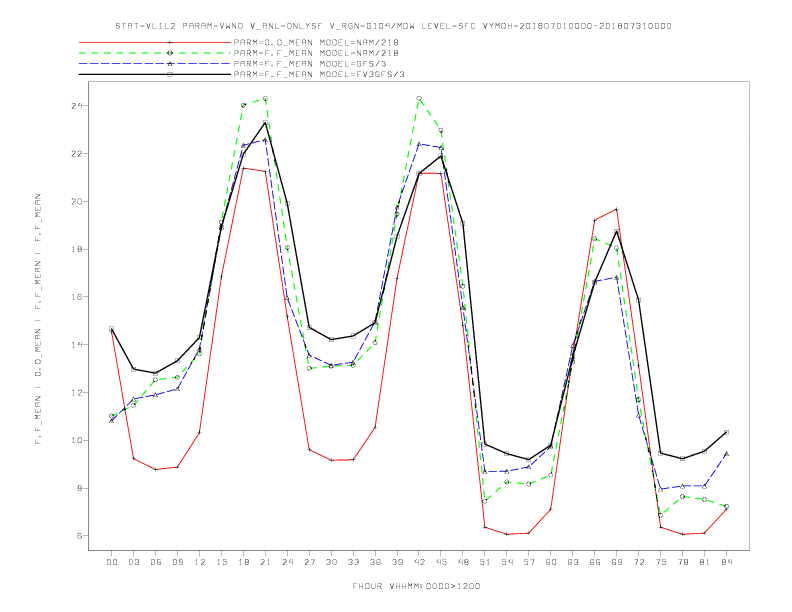Click y-axis tick label 12
This screenshot has height=612, width=792.
(x=77, y=393)
